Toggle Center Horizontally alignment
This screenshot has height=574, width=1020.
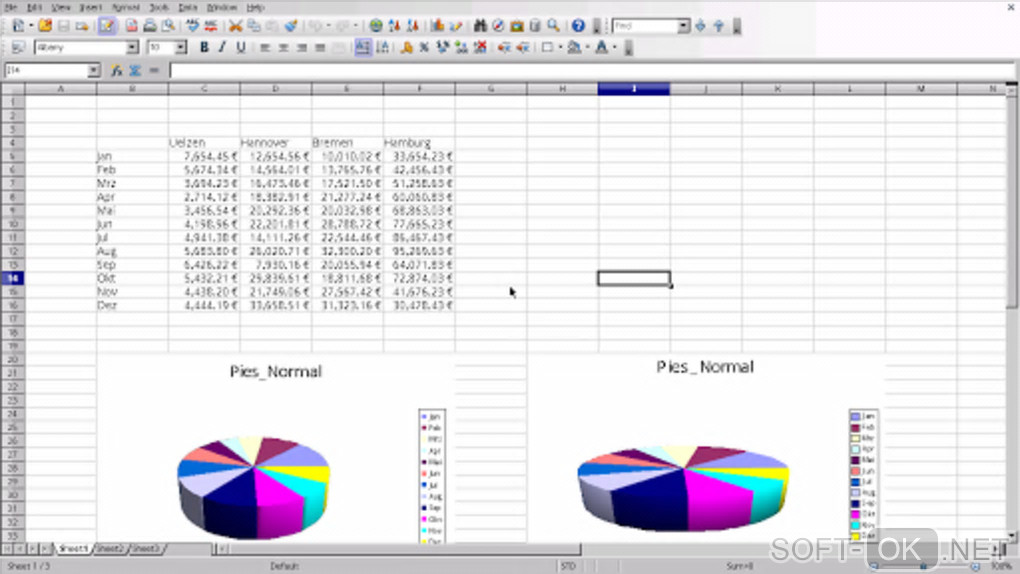(x=283, y=48)
